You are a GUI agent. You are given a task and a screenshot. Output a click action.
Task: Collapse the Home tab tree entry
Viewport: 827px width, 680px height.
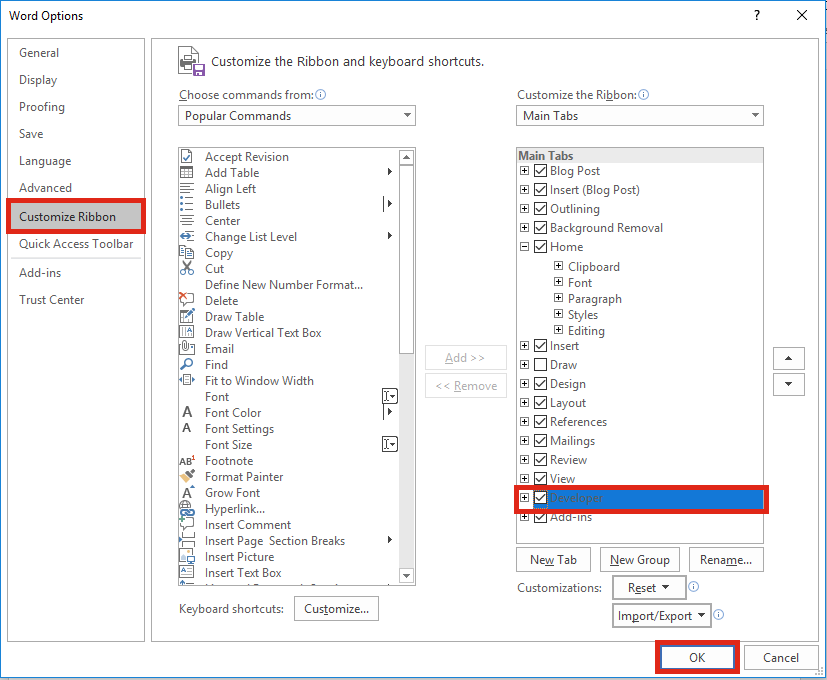524,246
